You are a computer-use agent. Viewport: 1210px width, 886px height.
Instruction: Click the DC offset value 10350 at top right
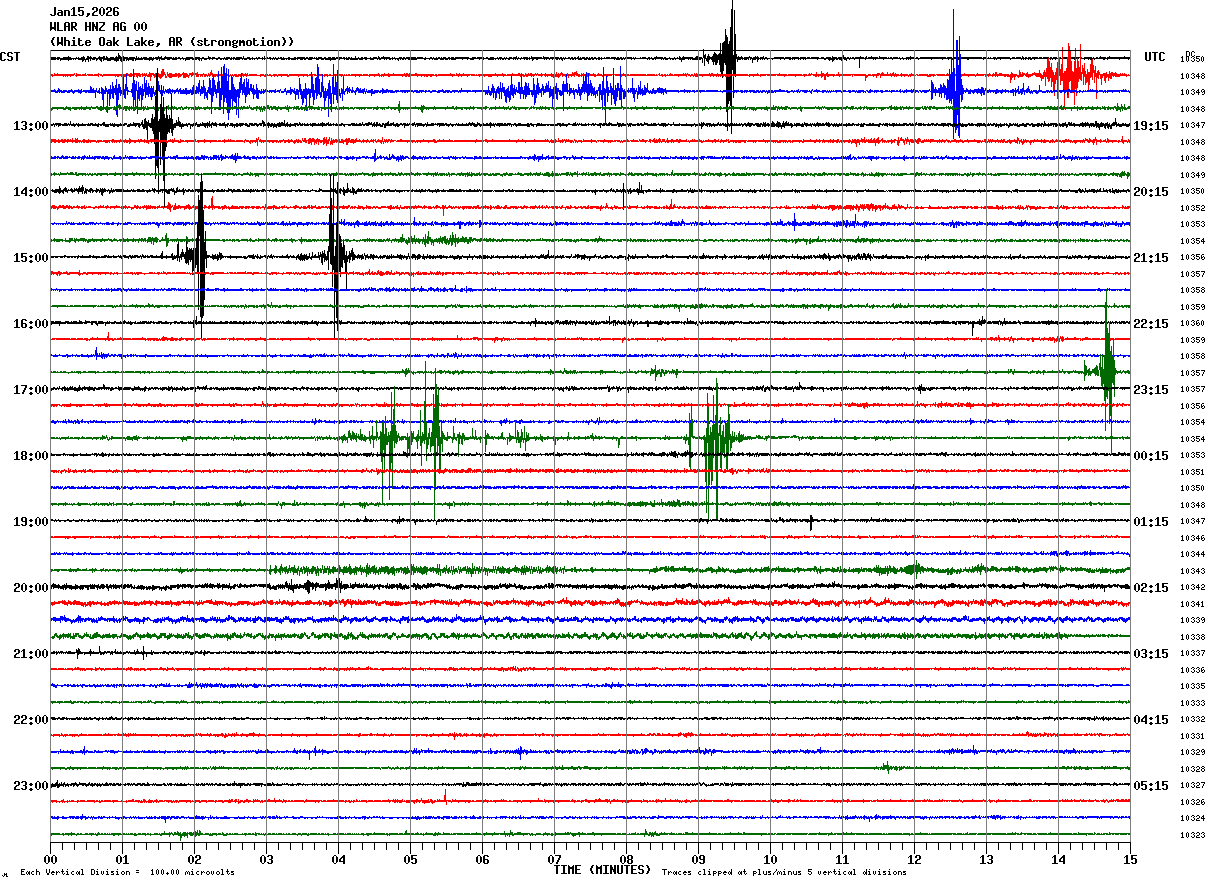(1191, 60)
